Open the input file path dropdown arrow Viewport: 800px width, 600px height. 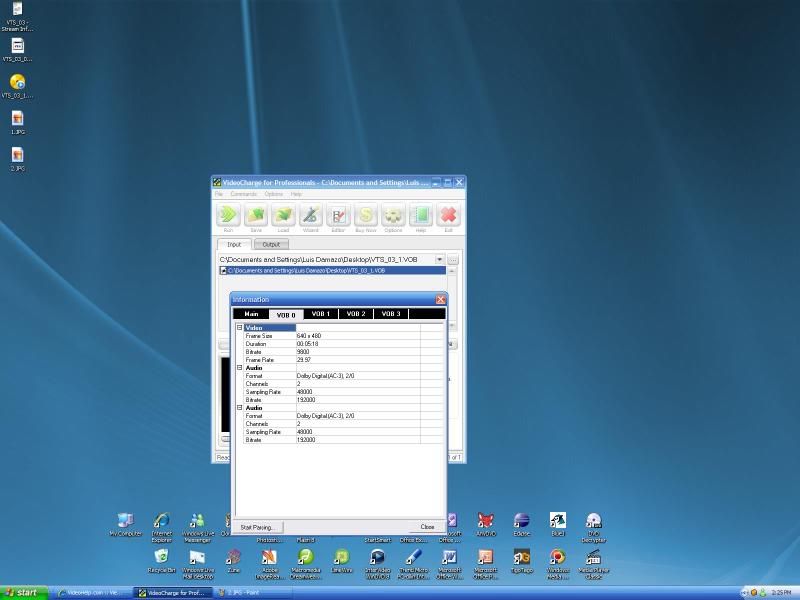(439, 260)
